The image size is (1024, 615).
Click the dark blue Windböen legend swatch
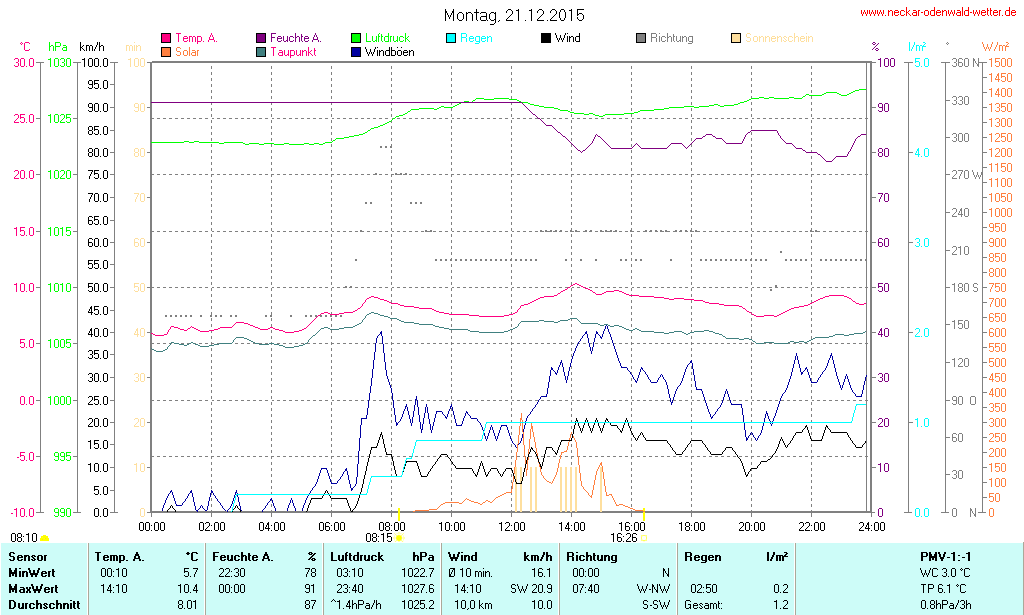(x=357, y=51)
